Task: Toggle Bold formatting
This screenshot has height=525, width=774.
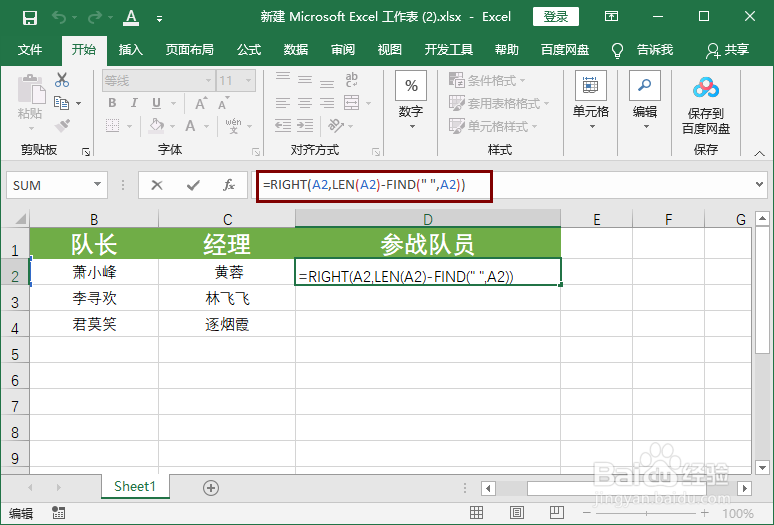Action: 112,103
